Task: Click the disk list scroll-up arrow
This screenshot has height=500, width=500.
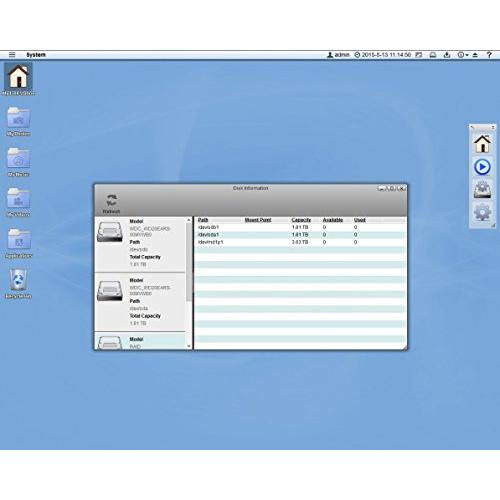Action: coord(189,220)
